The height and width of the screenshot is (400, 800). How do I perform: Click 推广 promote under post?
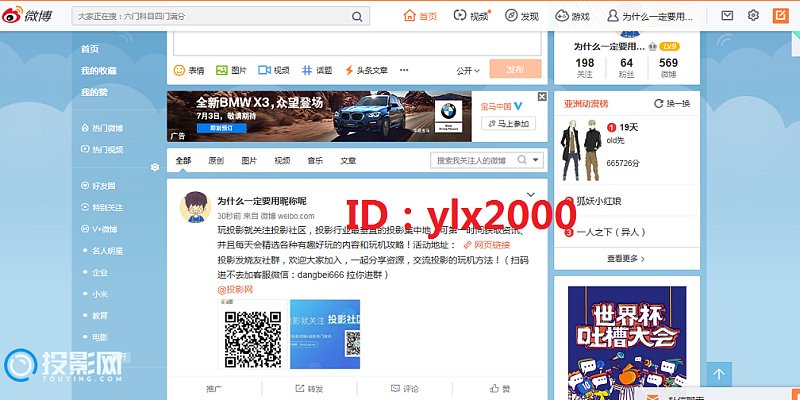point(214,389)
